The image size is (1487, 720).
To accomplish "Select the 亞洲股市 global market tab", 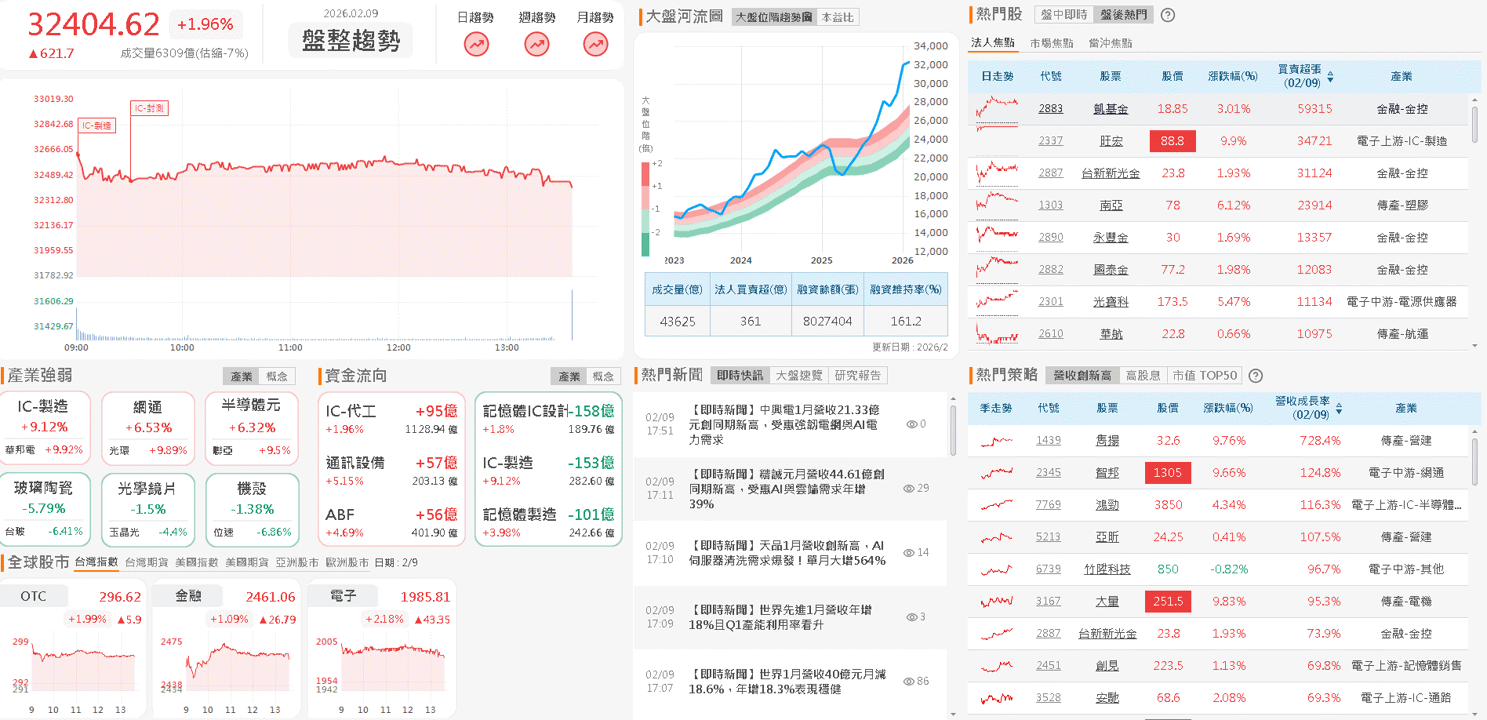I will [297, 563].
